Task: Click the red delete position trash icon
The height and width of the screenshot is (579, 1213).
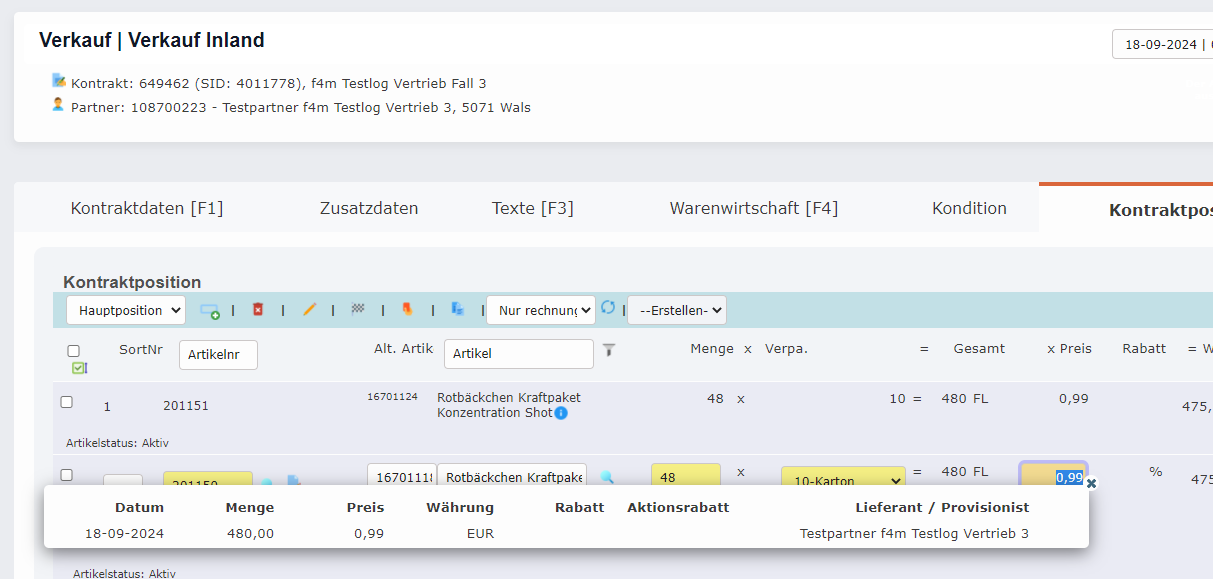Action: (258, 310)
